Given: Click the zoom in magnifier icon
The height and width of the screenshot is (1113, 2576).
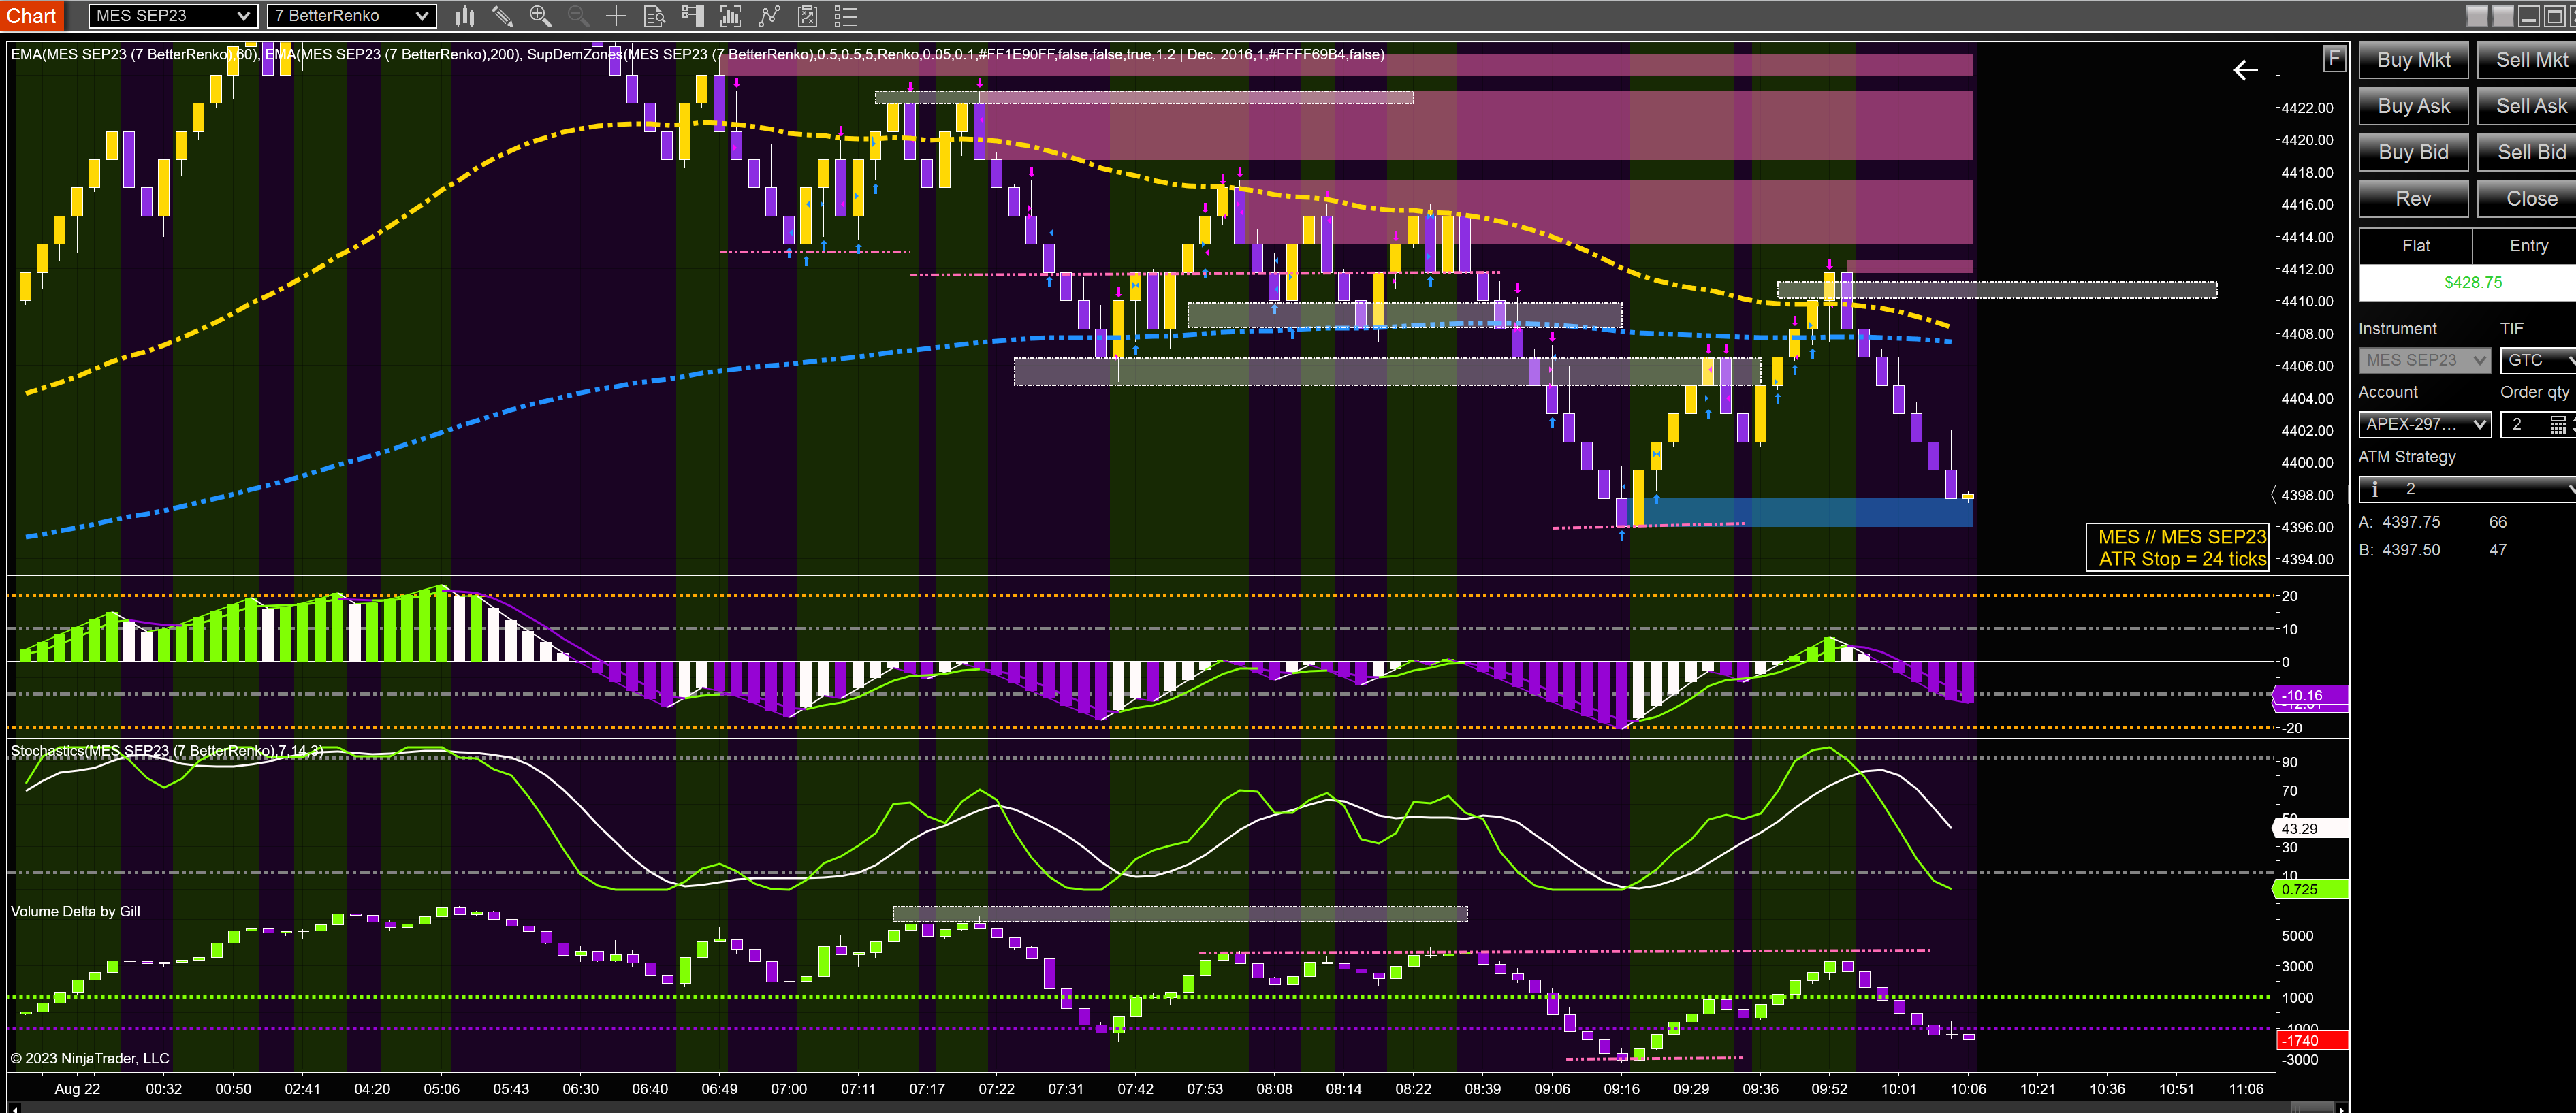Looking at the screenshot, I should (540, 16).
